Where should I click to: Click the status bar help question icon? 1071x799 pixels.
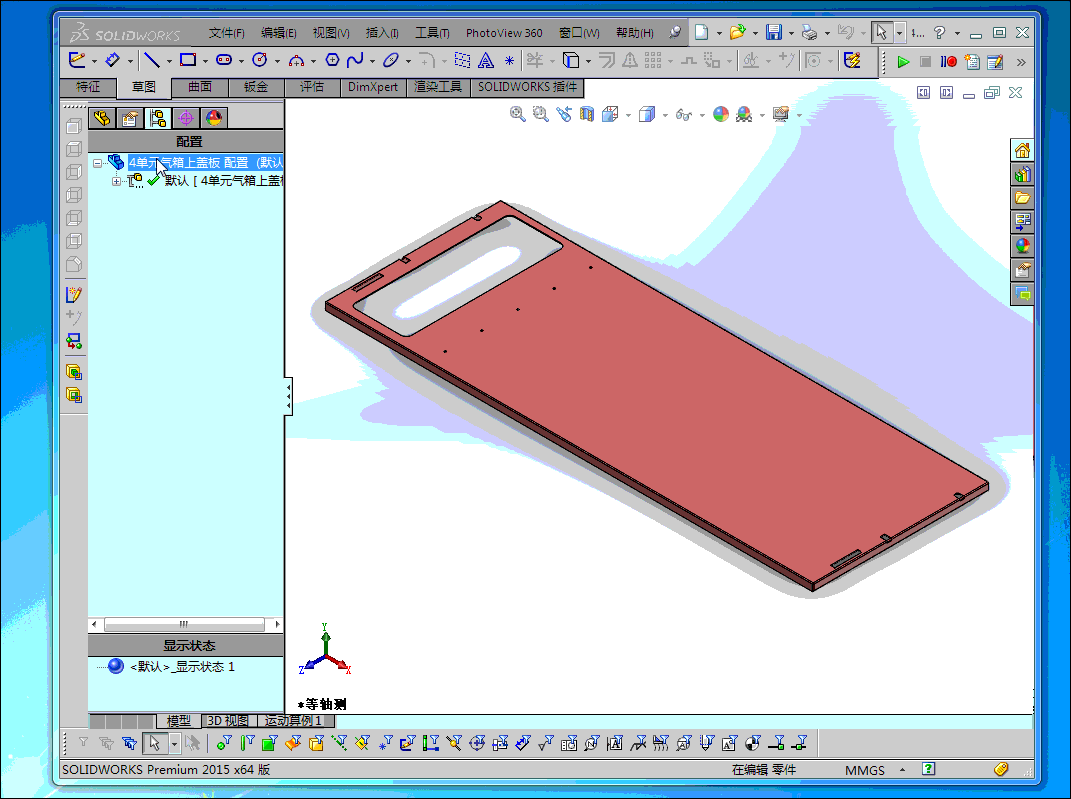click(x=928, y=769)
